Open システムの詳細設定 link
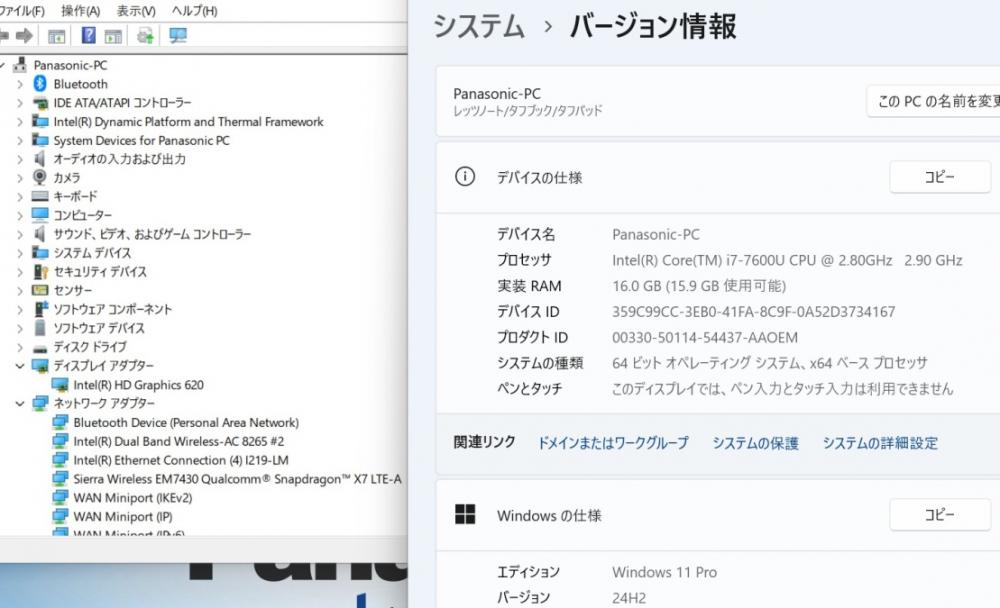1000x608 pixels. click(x=880, y=443)
